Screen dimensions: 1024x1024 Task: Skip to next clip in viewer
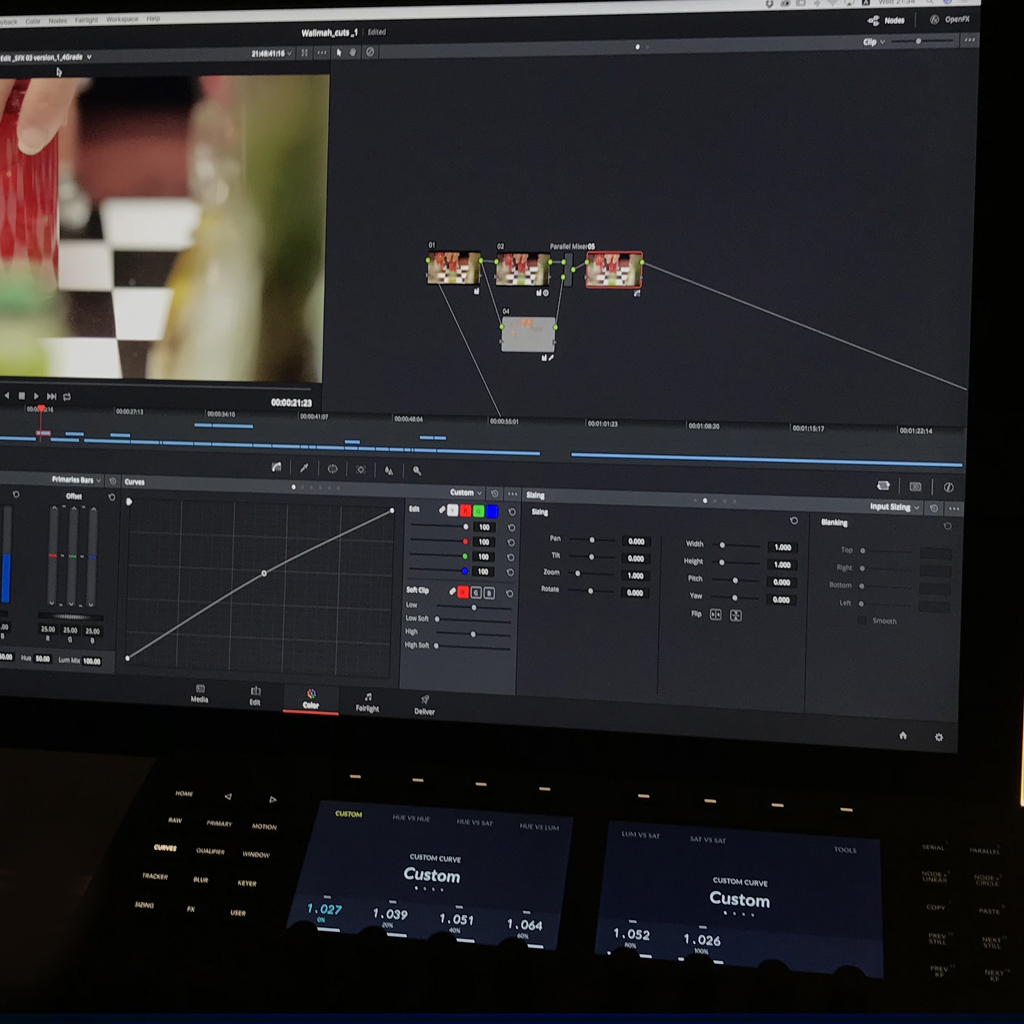pyautogui.click(x=52, y=396)
